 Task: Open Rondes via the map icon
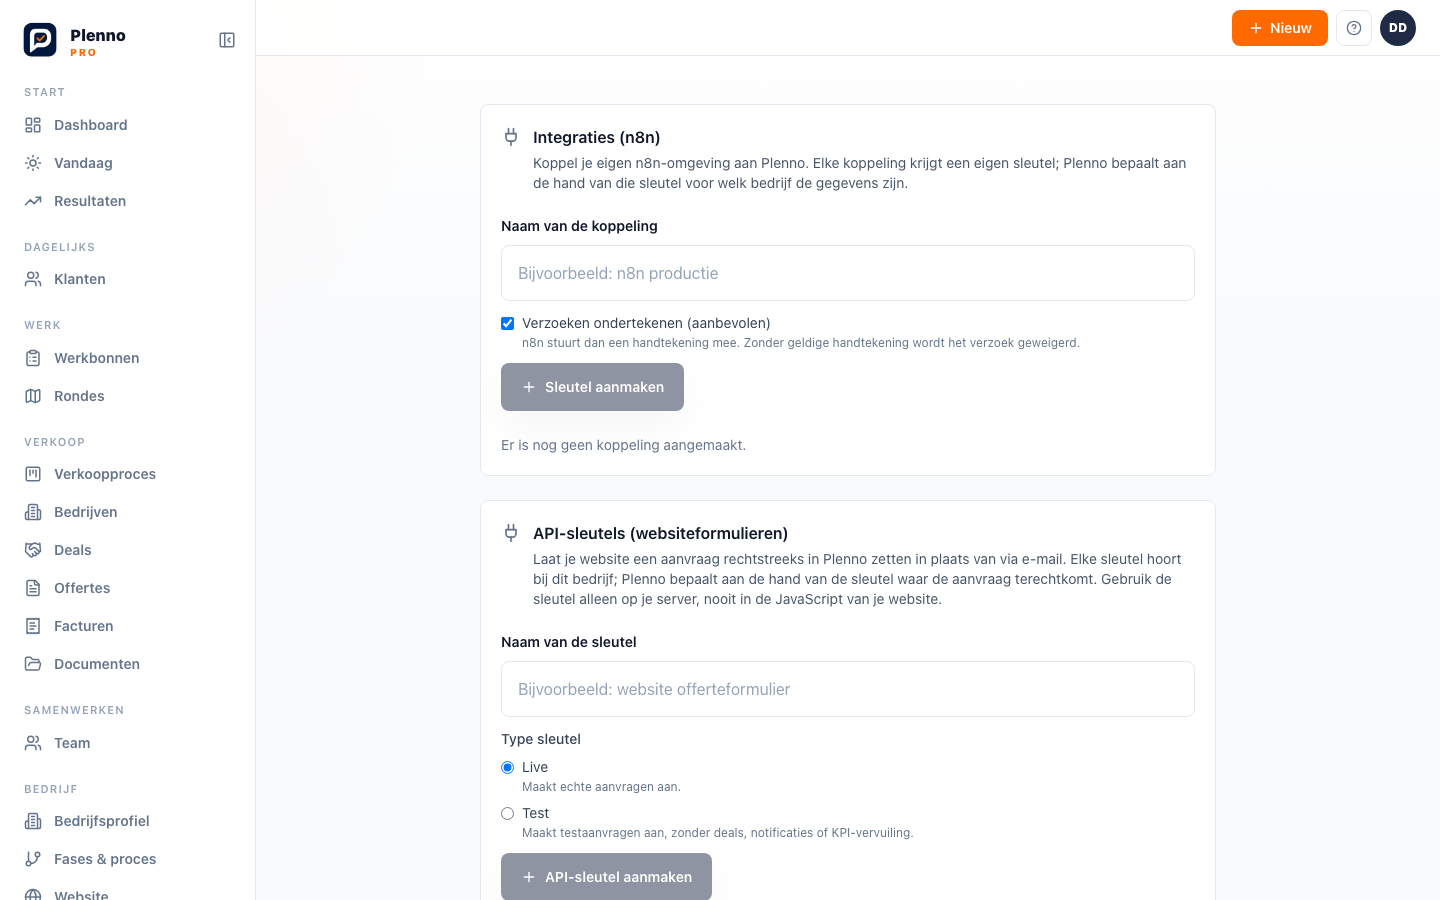click(33, 396)
